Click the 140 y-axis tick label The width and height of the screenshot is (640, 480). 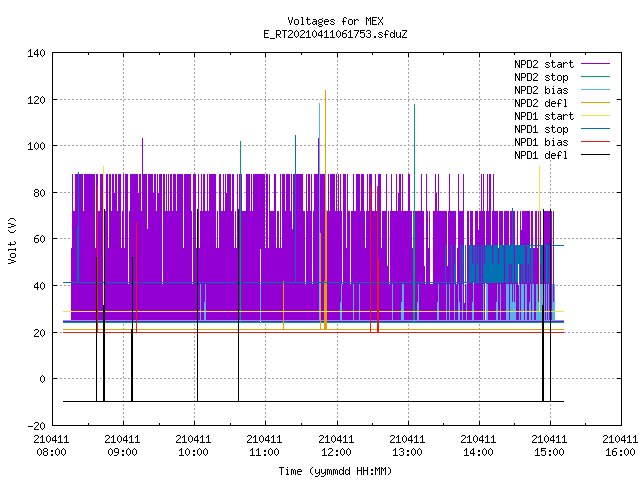point(36,53)
